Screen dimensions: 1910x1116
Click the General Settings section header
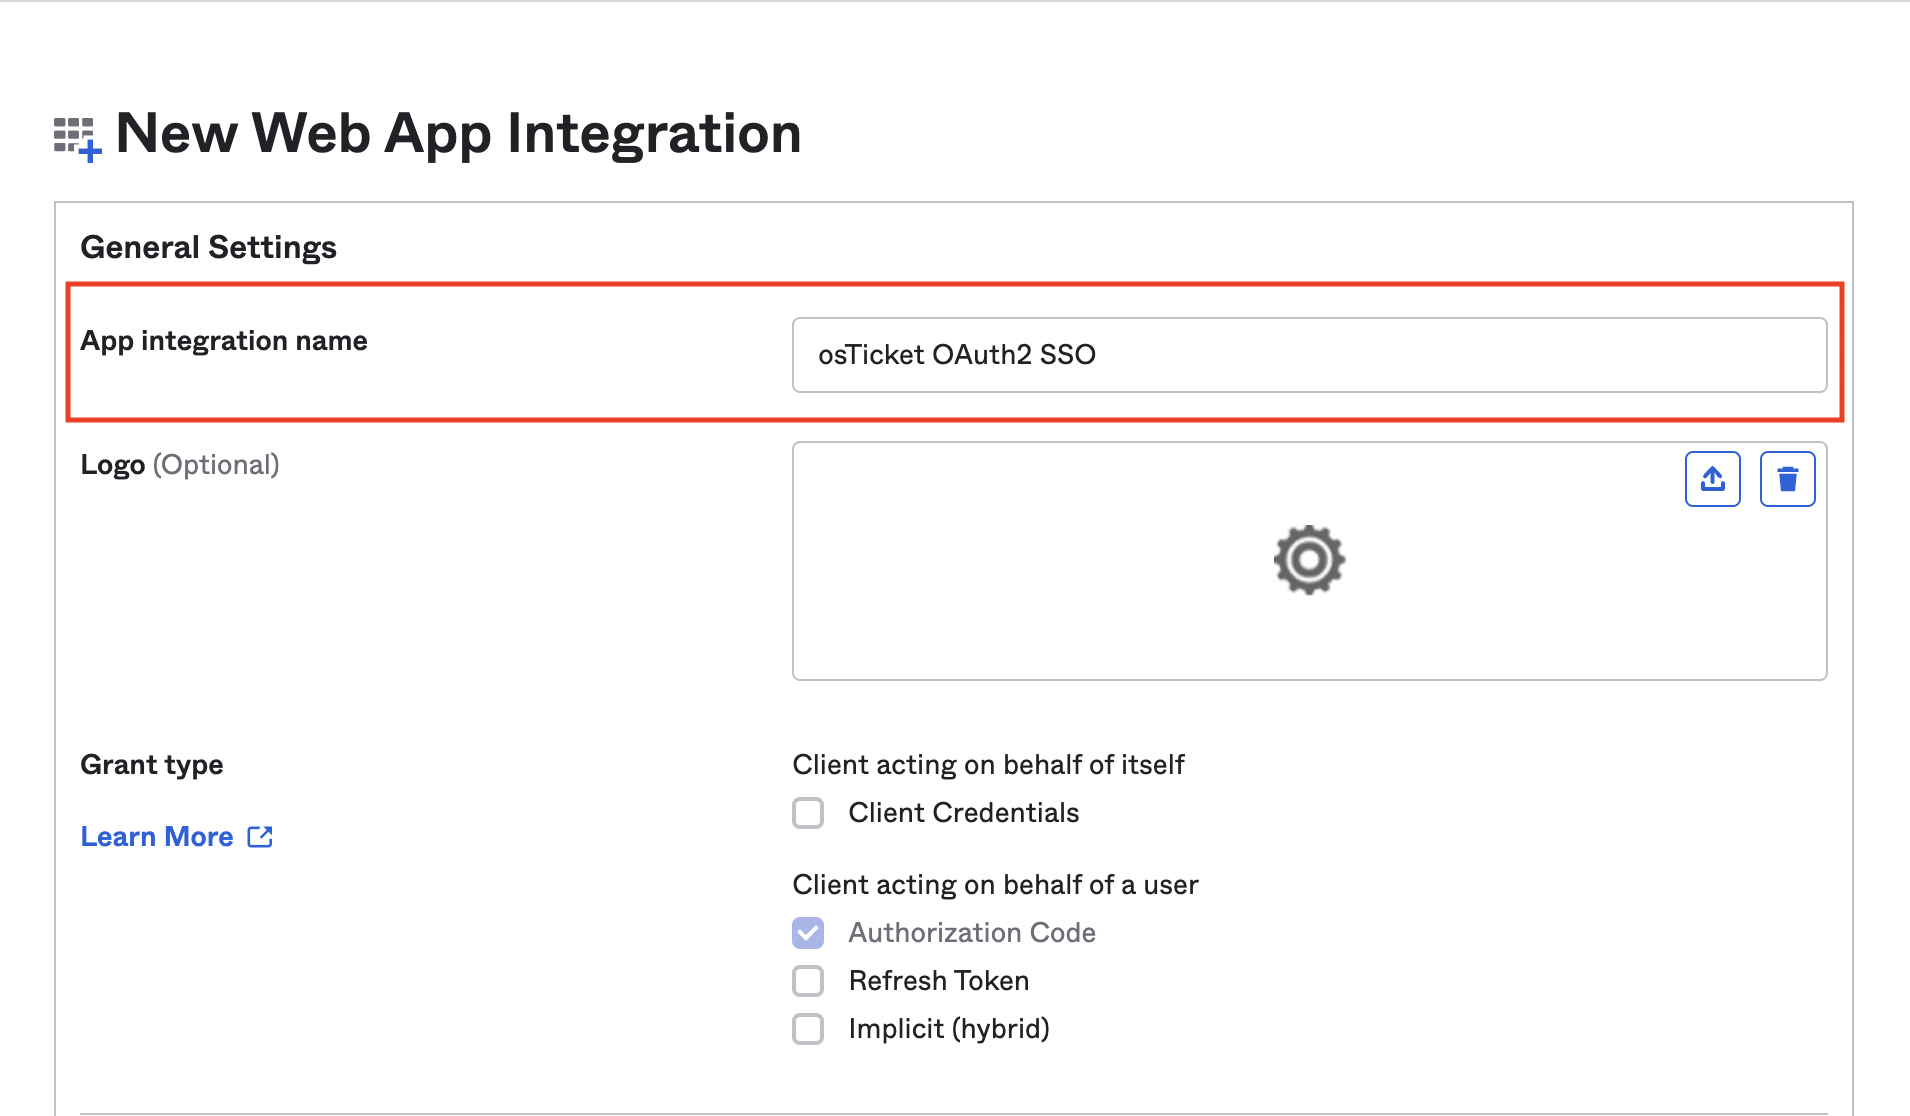208,246
